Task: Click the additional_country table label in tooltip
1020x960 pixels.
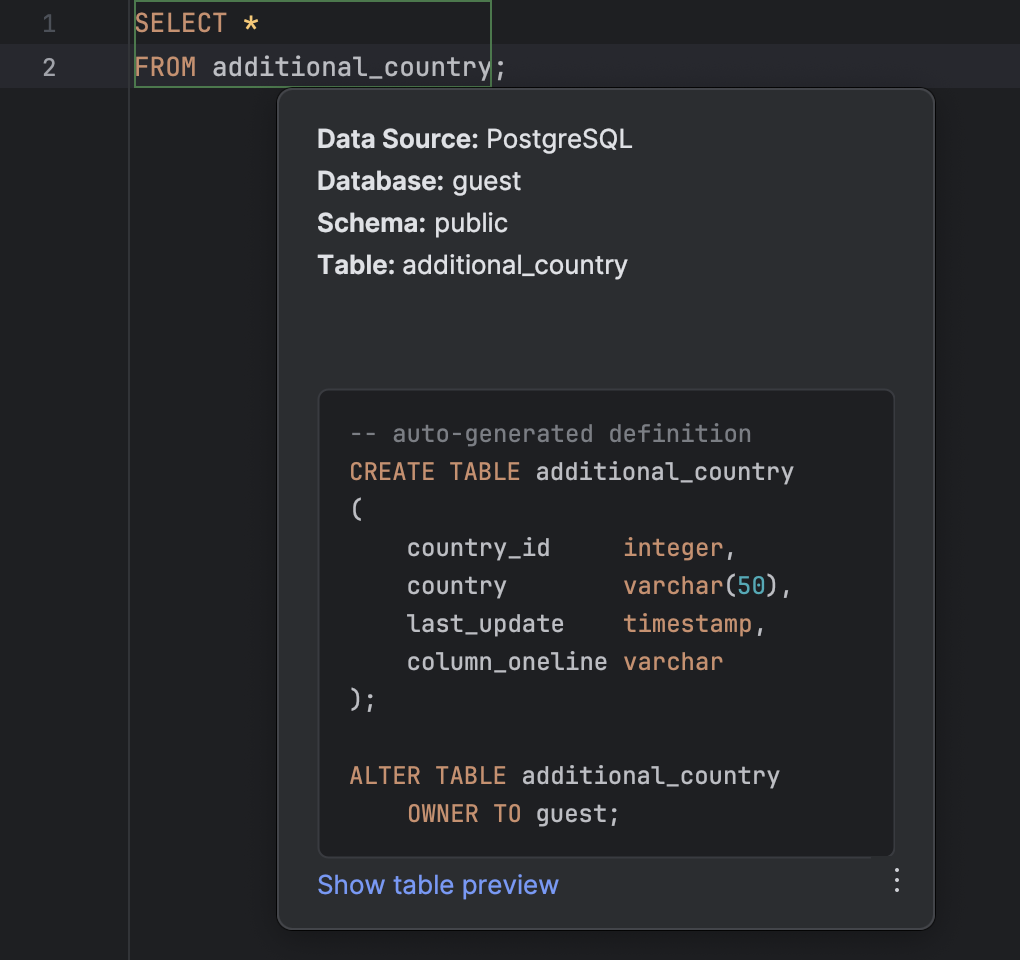Action: tap(513, 265)
